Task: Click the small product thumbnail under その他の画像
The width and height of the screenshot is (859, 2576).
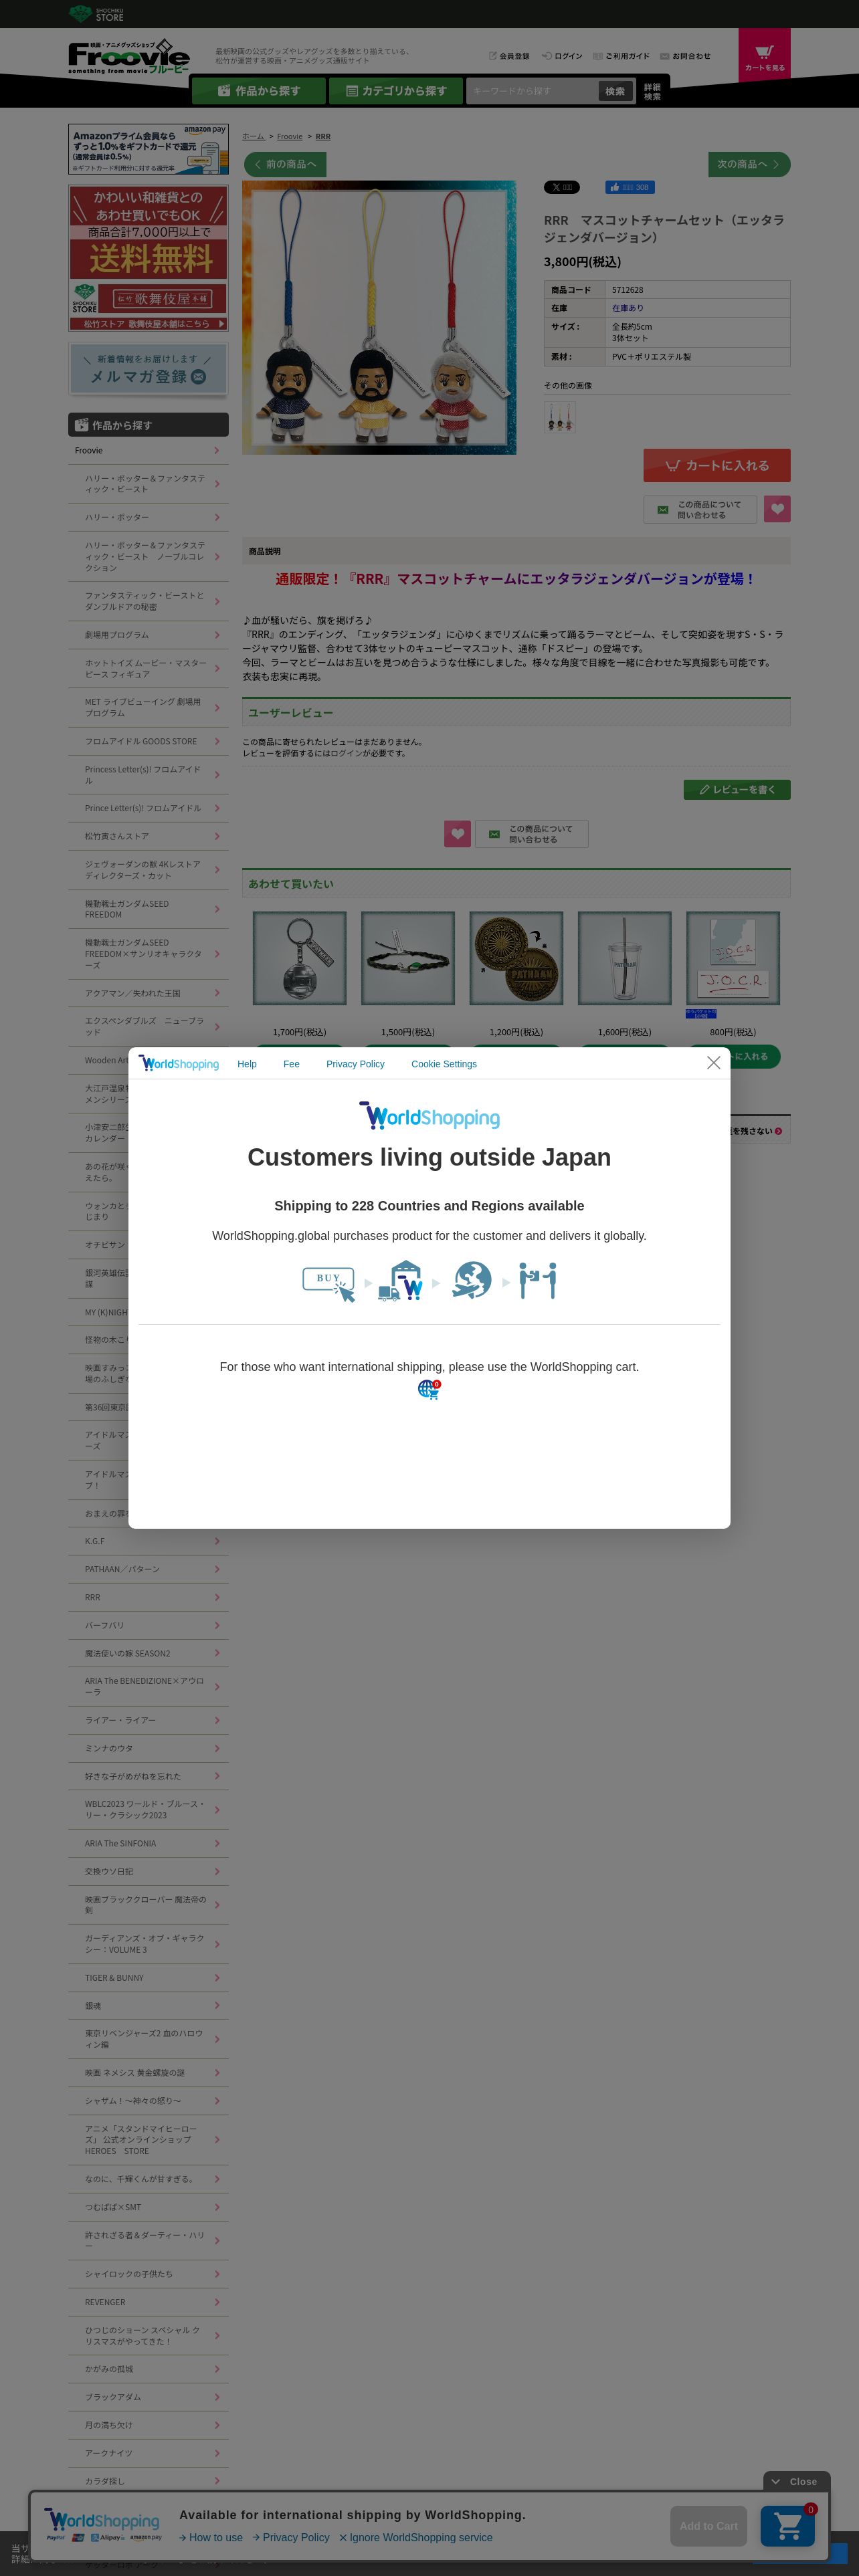Action: click(559, 417)
